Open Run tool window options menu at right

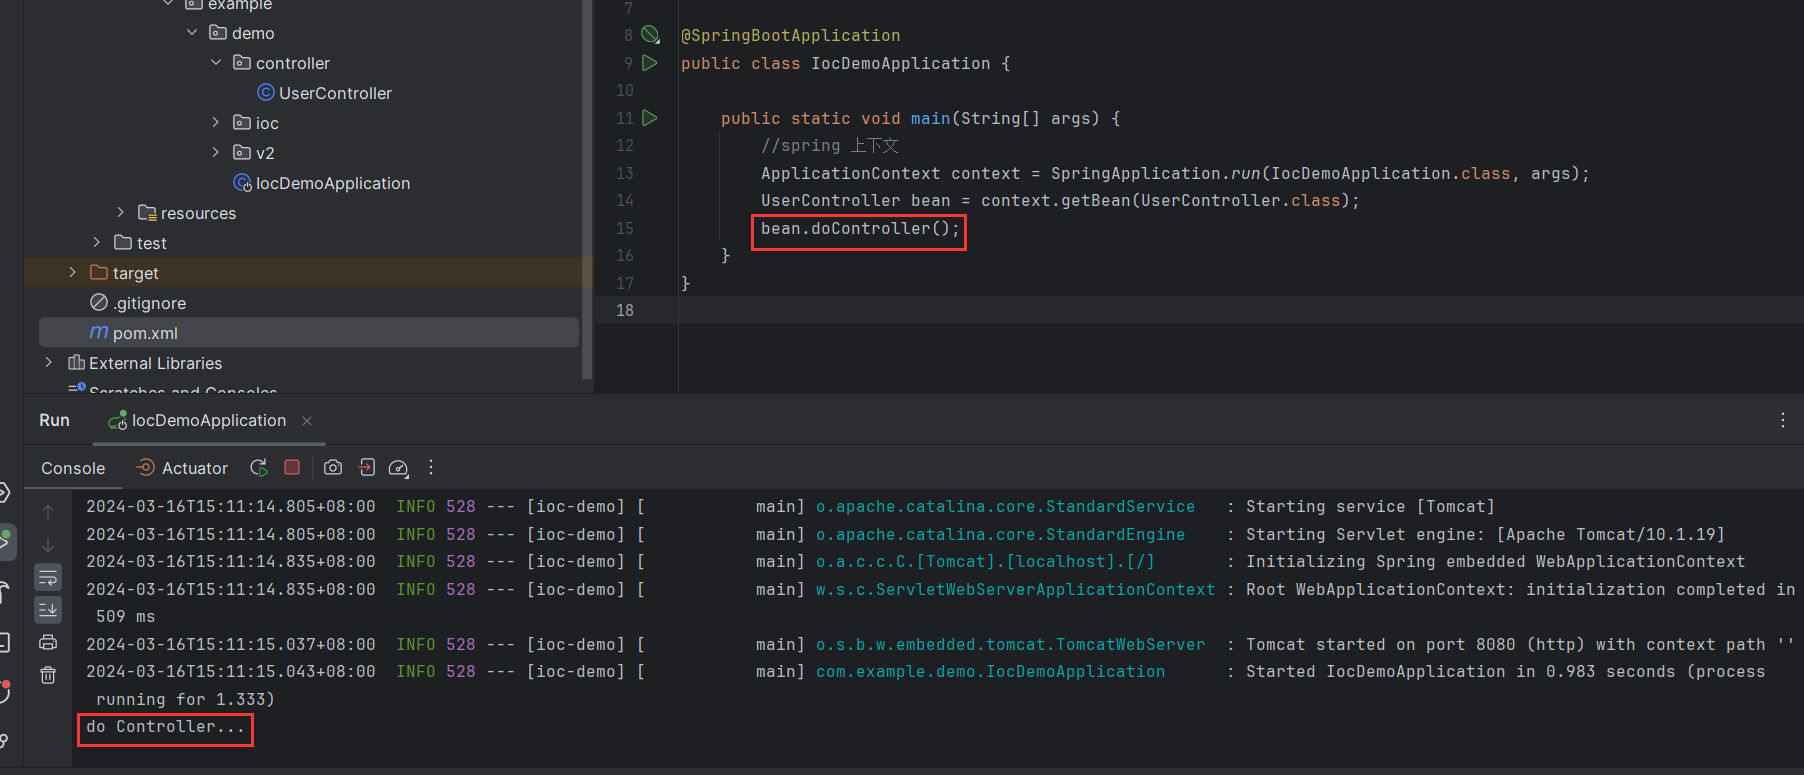(x=1782, y=420)
